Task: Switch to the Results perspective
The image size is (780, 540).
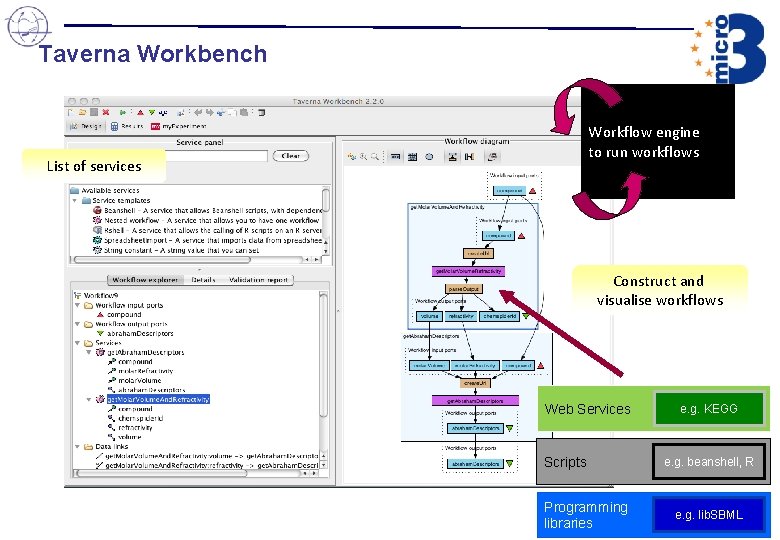Action: pos(127,126)
